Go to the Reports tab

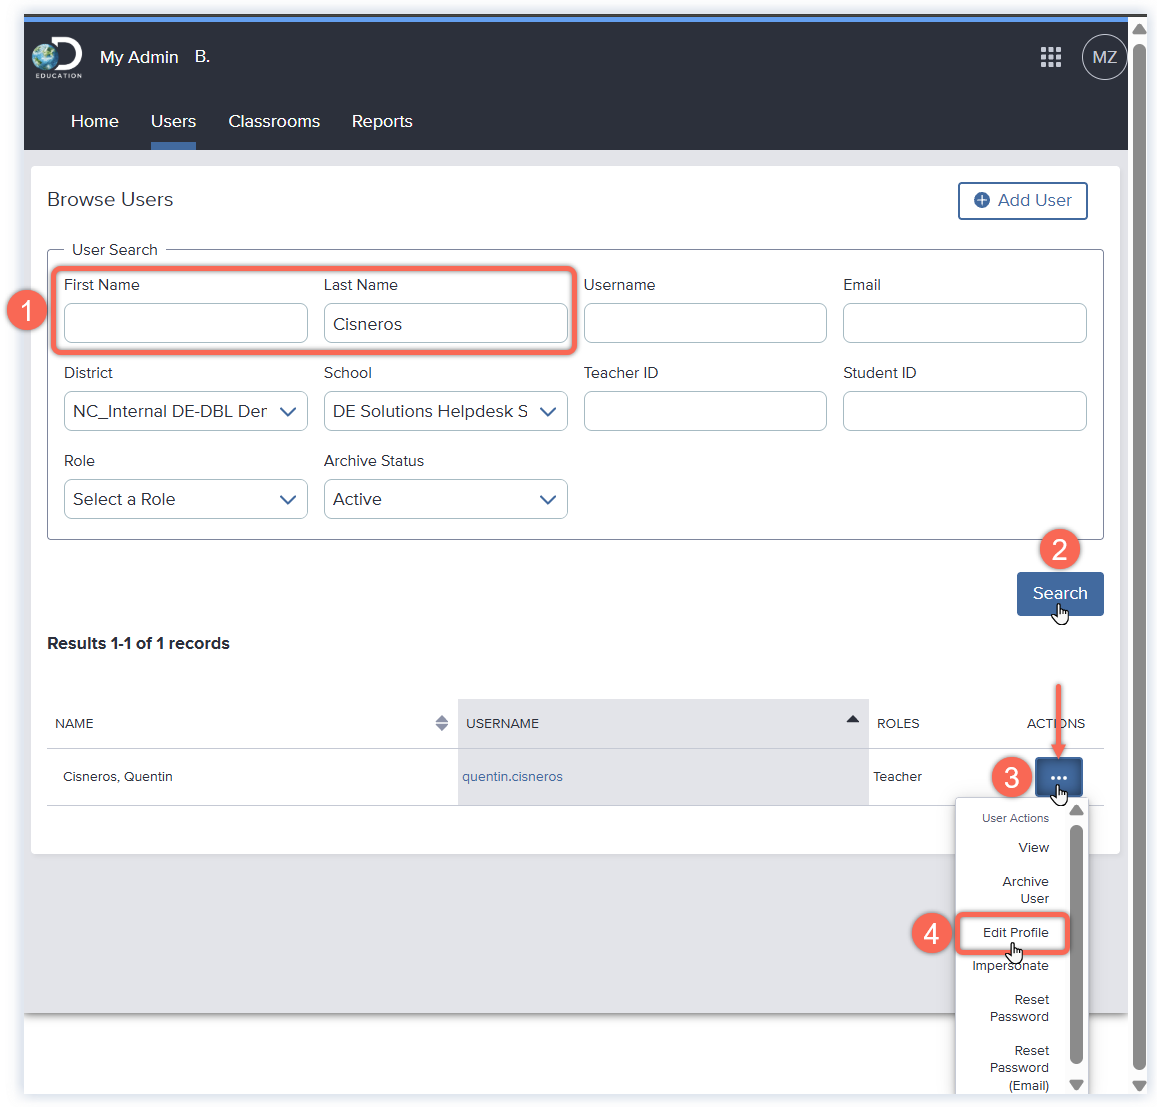coord(382,121)
